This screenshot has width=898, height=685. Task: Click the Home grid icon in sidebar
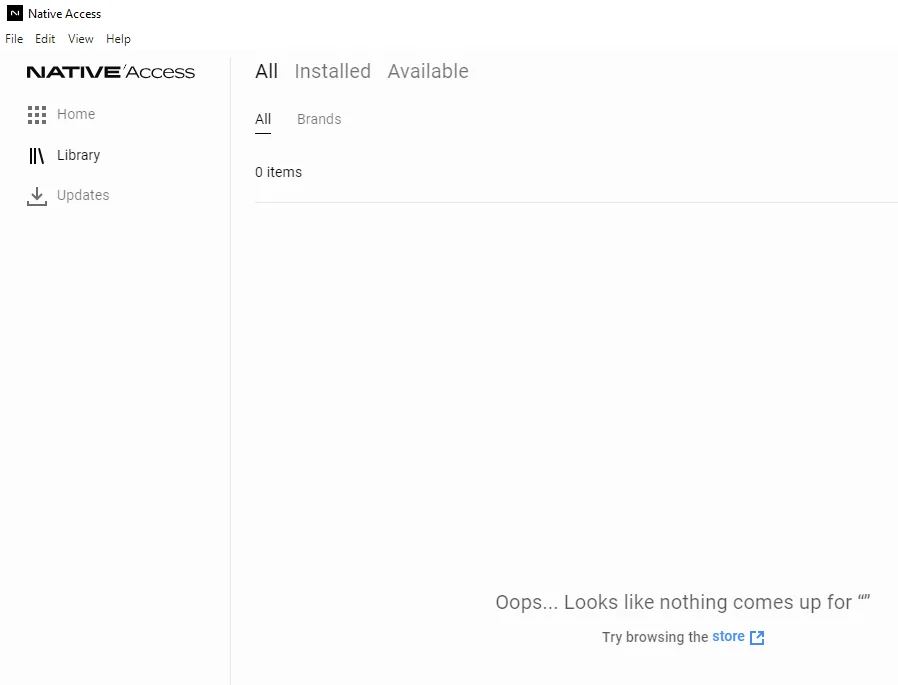coord(37,115)
